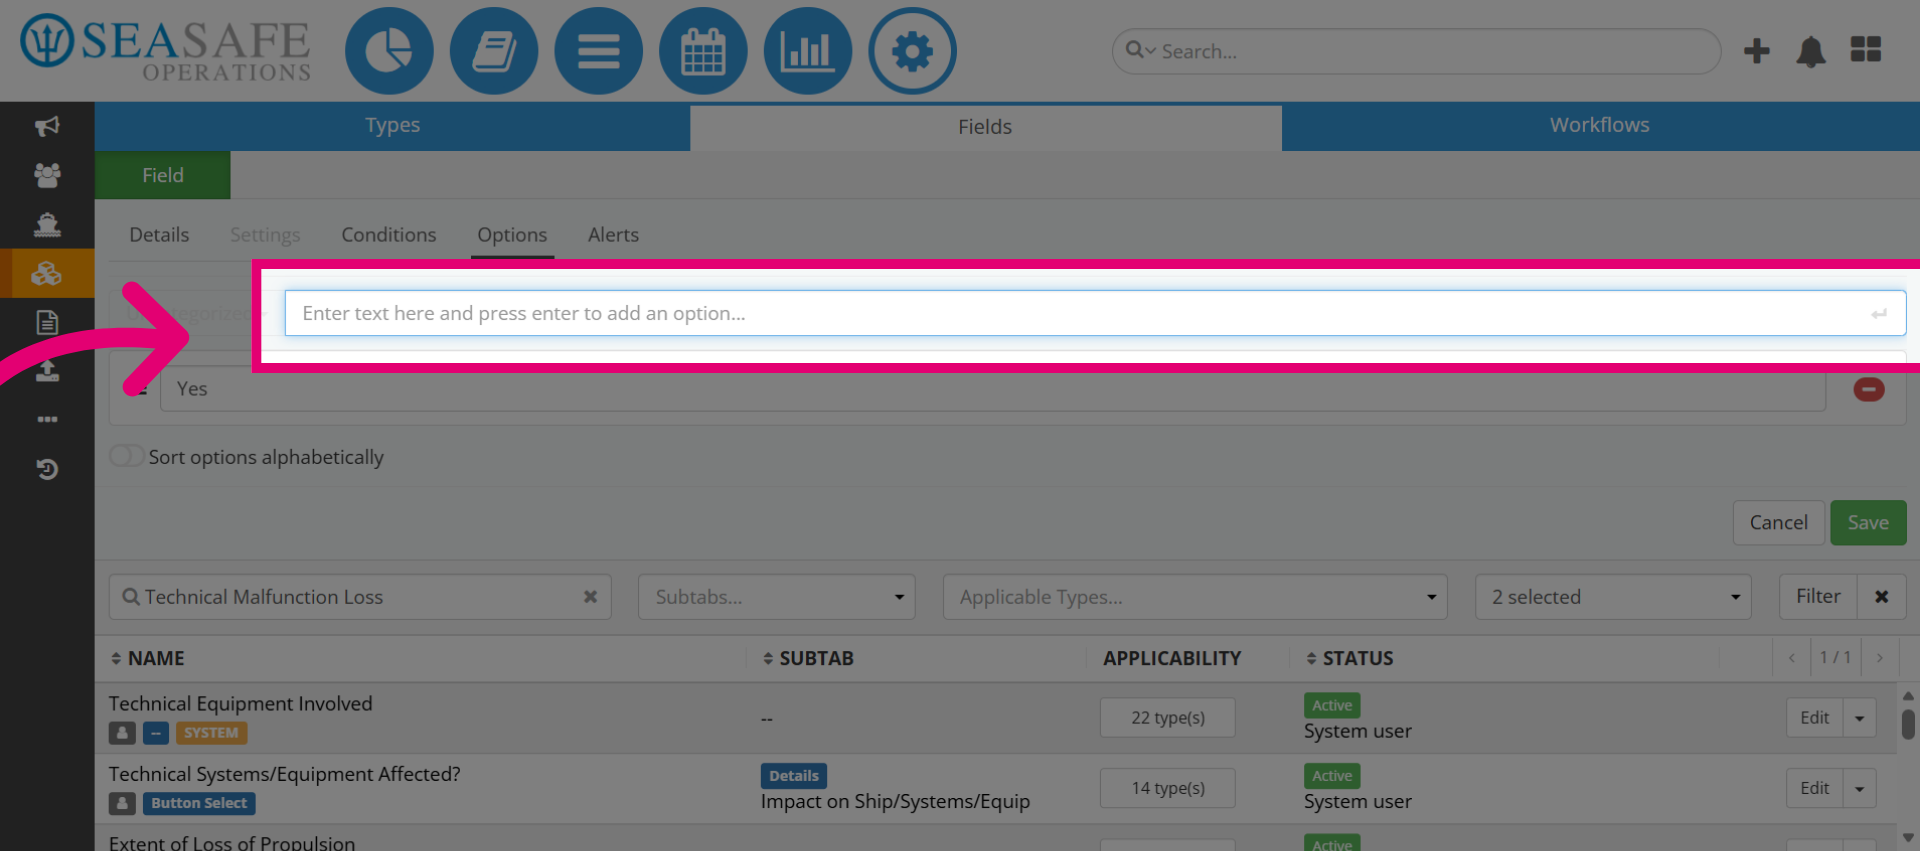Clear the Technical Malfunction Loss search text
This screenshot has height=851, width=1920.
coord(590,597)
